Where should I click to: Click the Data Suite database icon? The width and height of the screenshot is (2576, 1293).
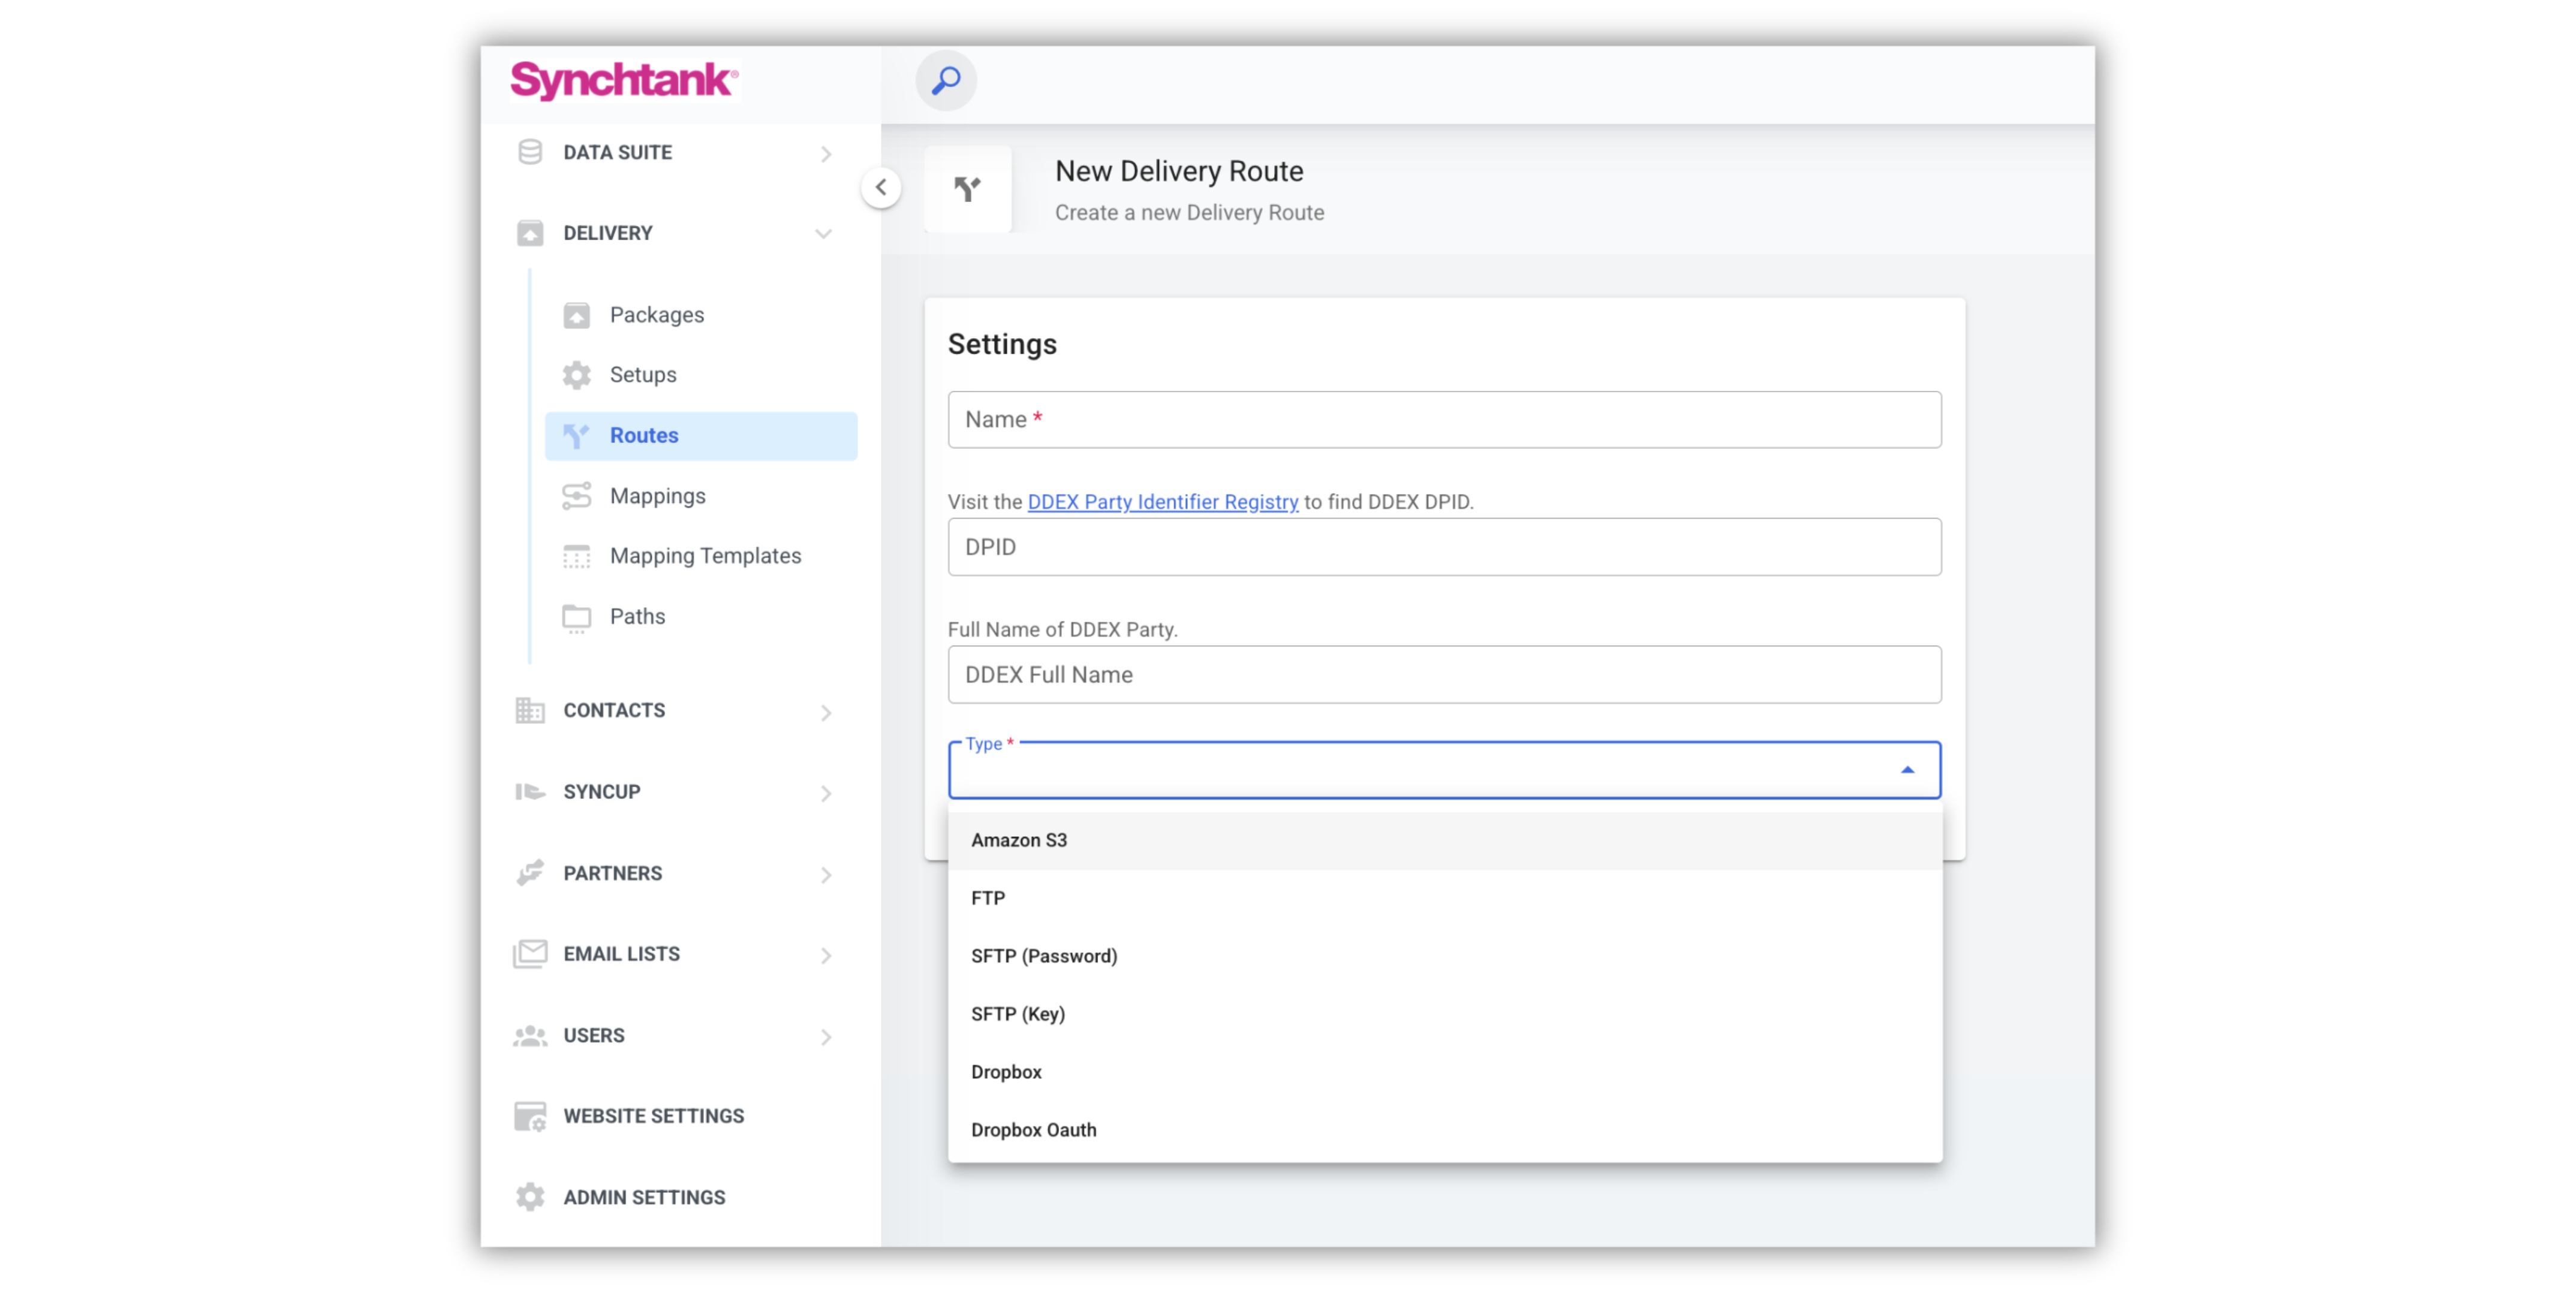(x=530, y=152)
